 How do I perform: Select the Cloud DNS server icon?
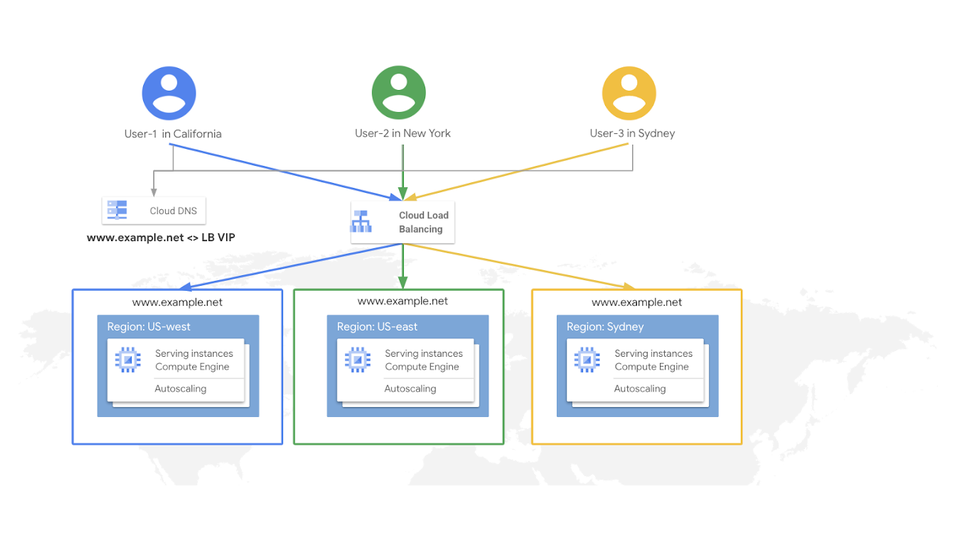coord(117,210)
